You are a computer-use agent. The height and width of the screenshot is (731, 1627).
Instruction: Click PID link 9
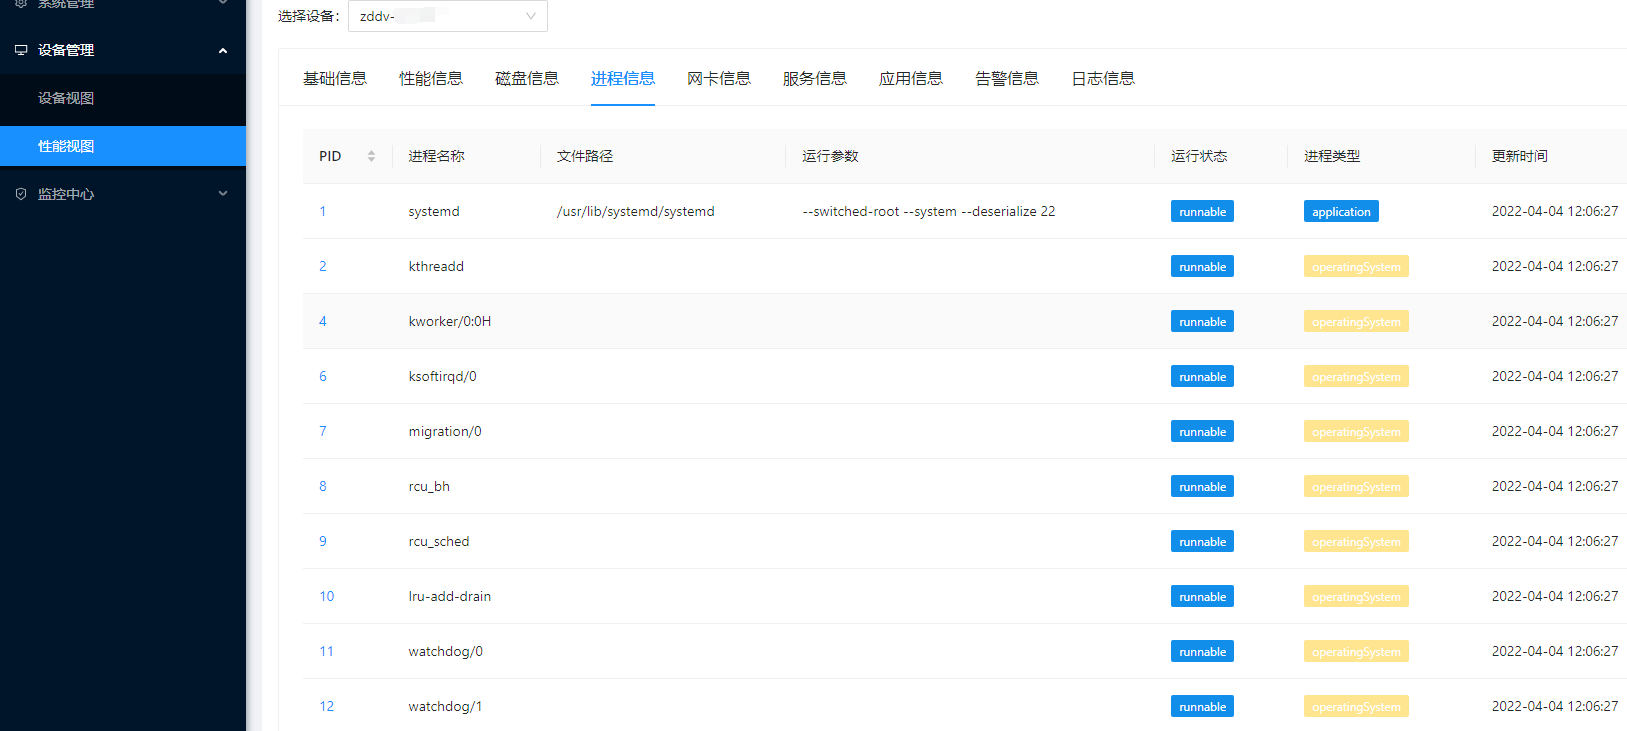[323, 541]
